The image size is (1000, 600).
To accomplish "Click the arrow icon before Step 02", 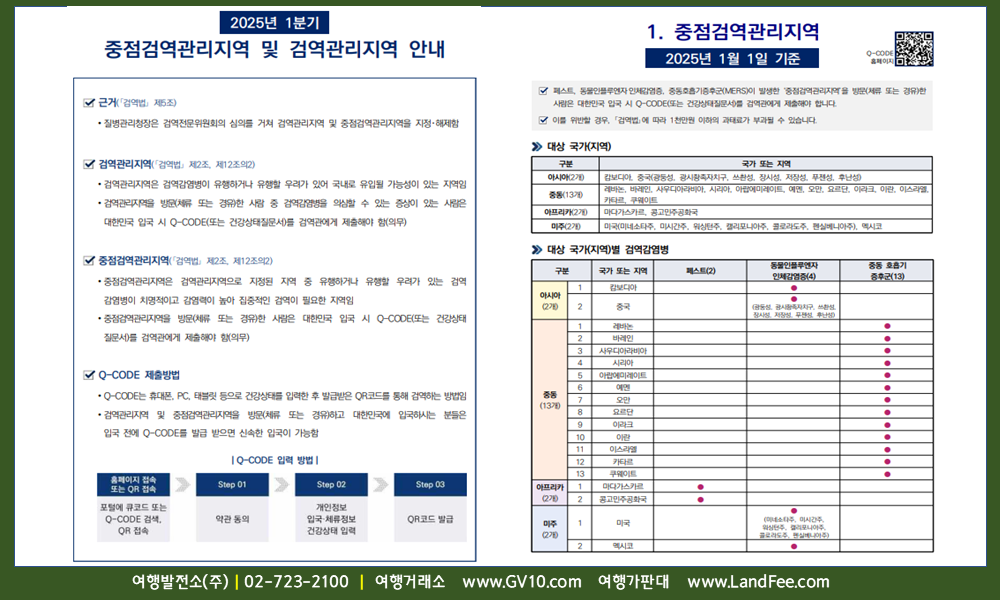I will pos(283,485).
